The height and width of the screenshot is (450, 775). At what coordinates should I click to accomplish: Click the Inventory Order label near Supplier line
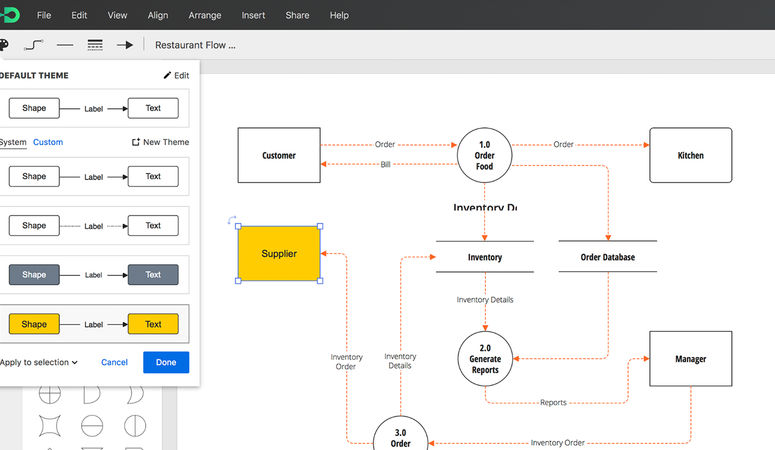click(x=346, y=361)
